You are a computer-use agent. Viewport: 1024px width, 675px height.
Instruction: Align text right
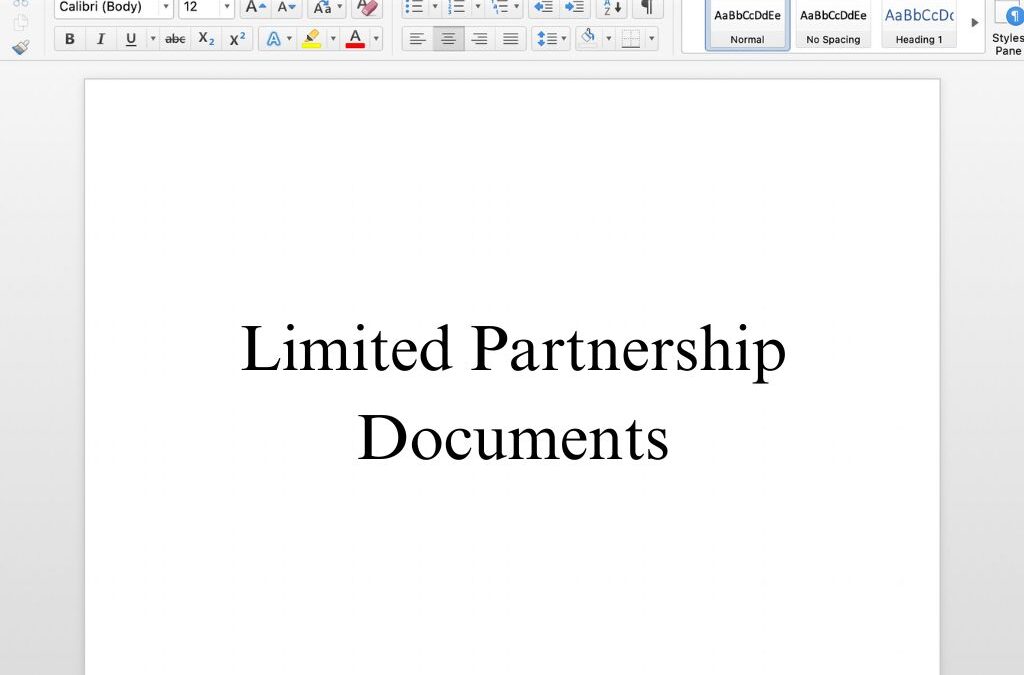[479, 39]
